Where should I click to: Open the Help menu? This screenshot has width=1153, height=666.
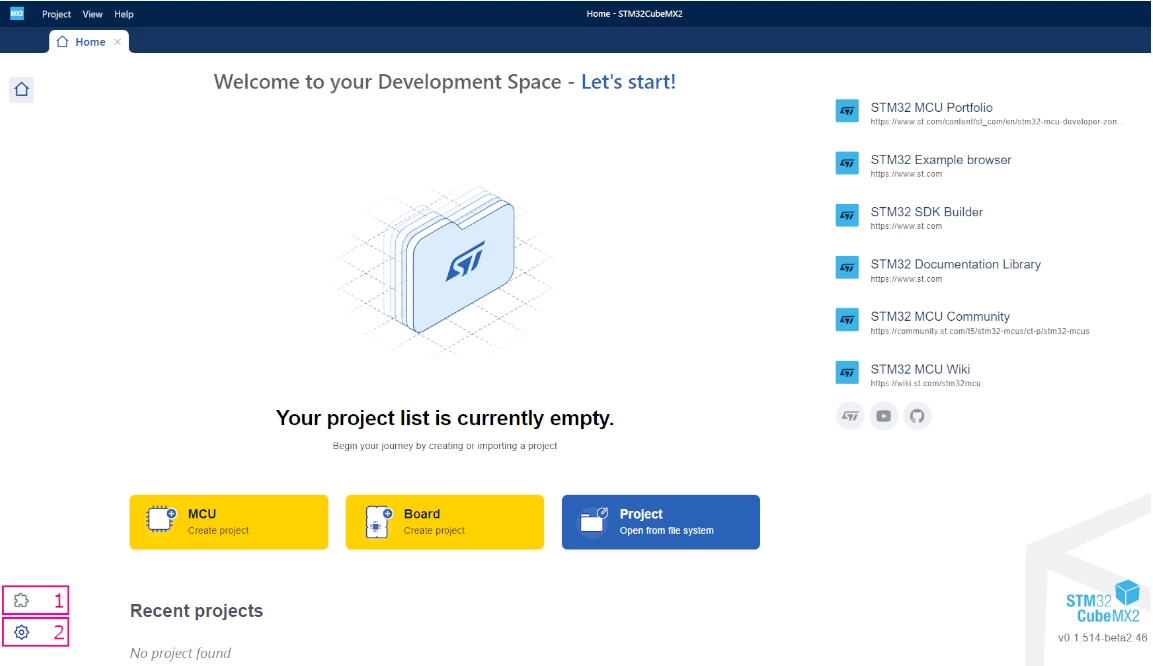tap(124, 14)
